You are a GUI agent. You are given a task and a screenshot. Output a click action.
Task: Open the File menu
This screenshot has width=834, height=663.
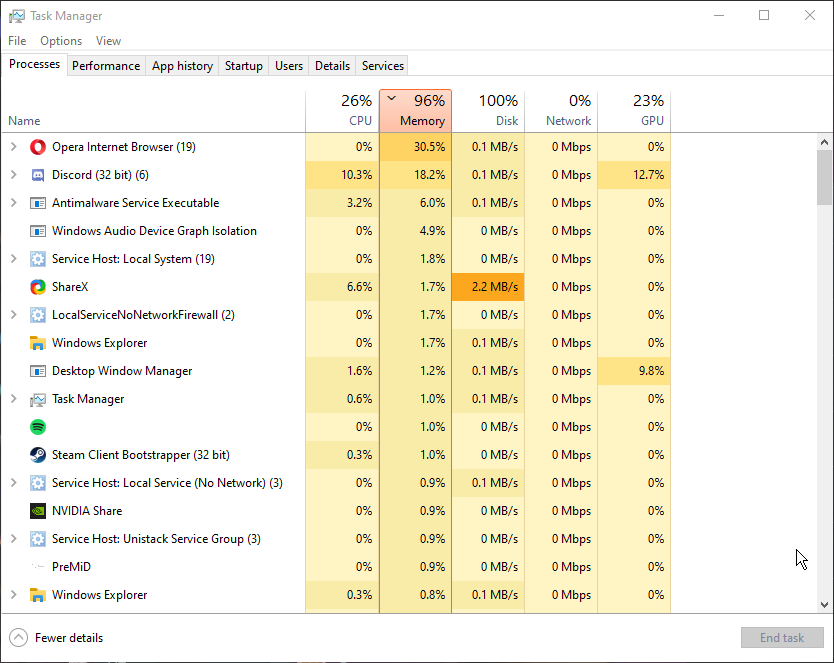coord(17,41)
